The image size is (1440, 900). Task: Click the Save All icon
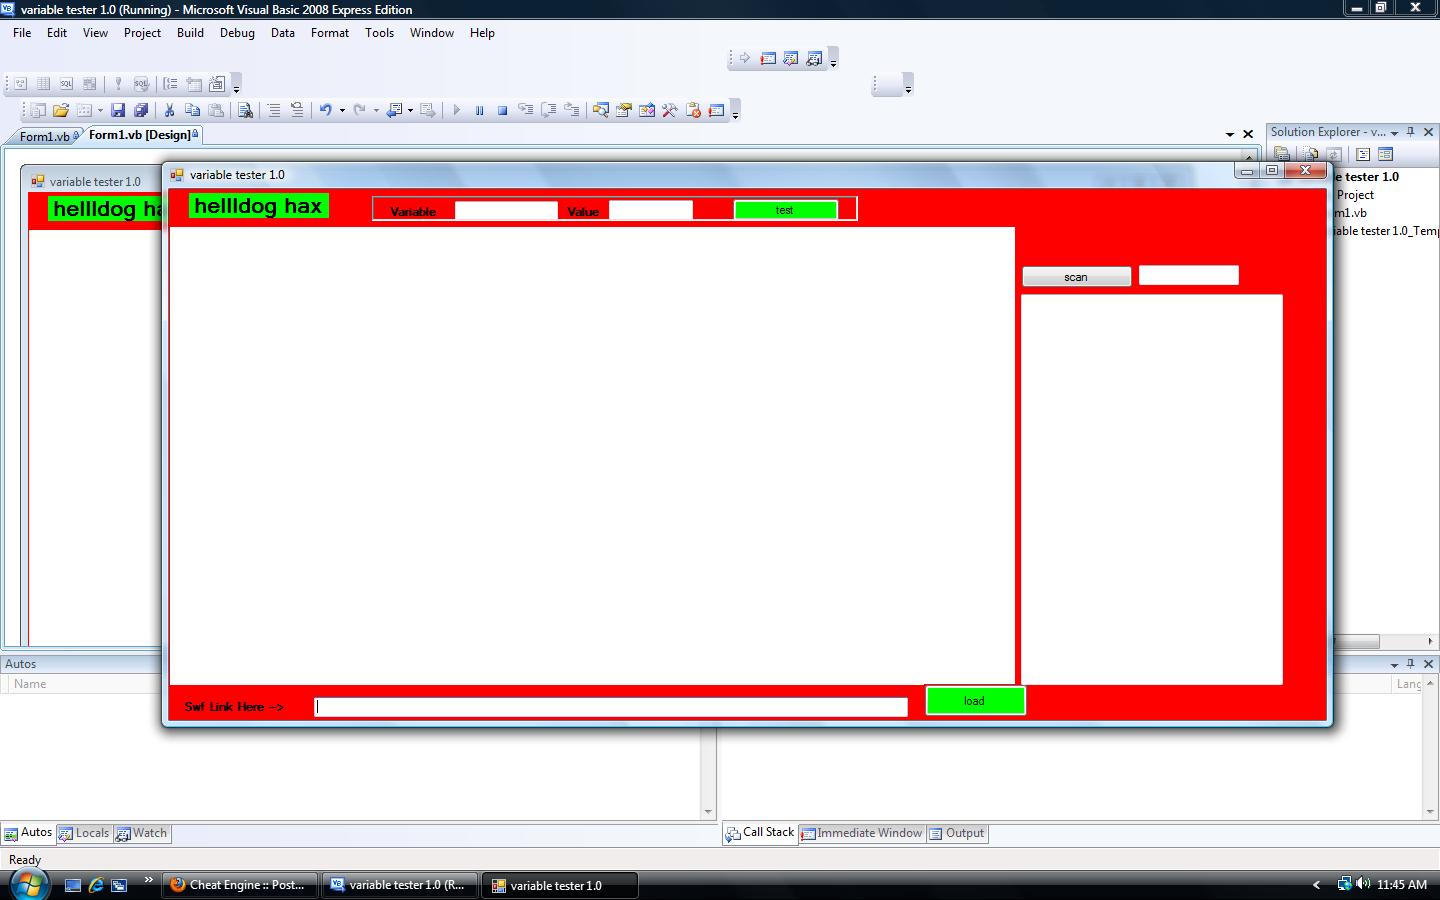(x=141, y=110)
